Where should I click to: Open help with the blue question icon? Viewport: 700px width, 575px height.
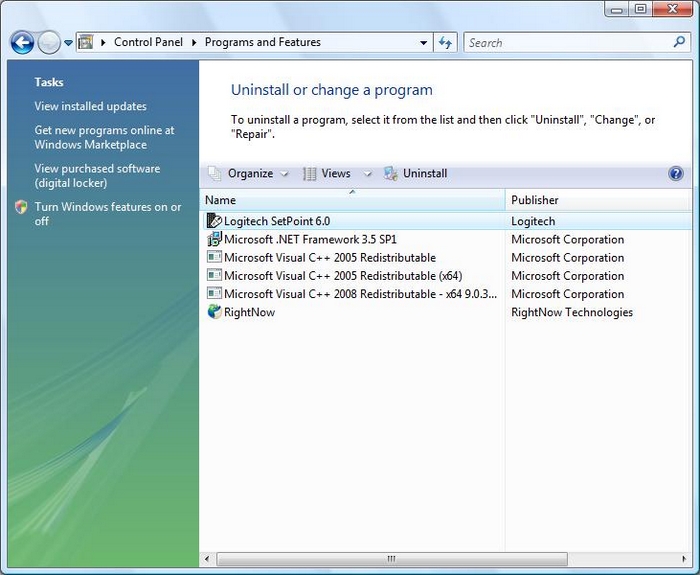[x=676, y=173]
